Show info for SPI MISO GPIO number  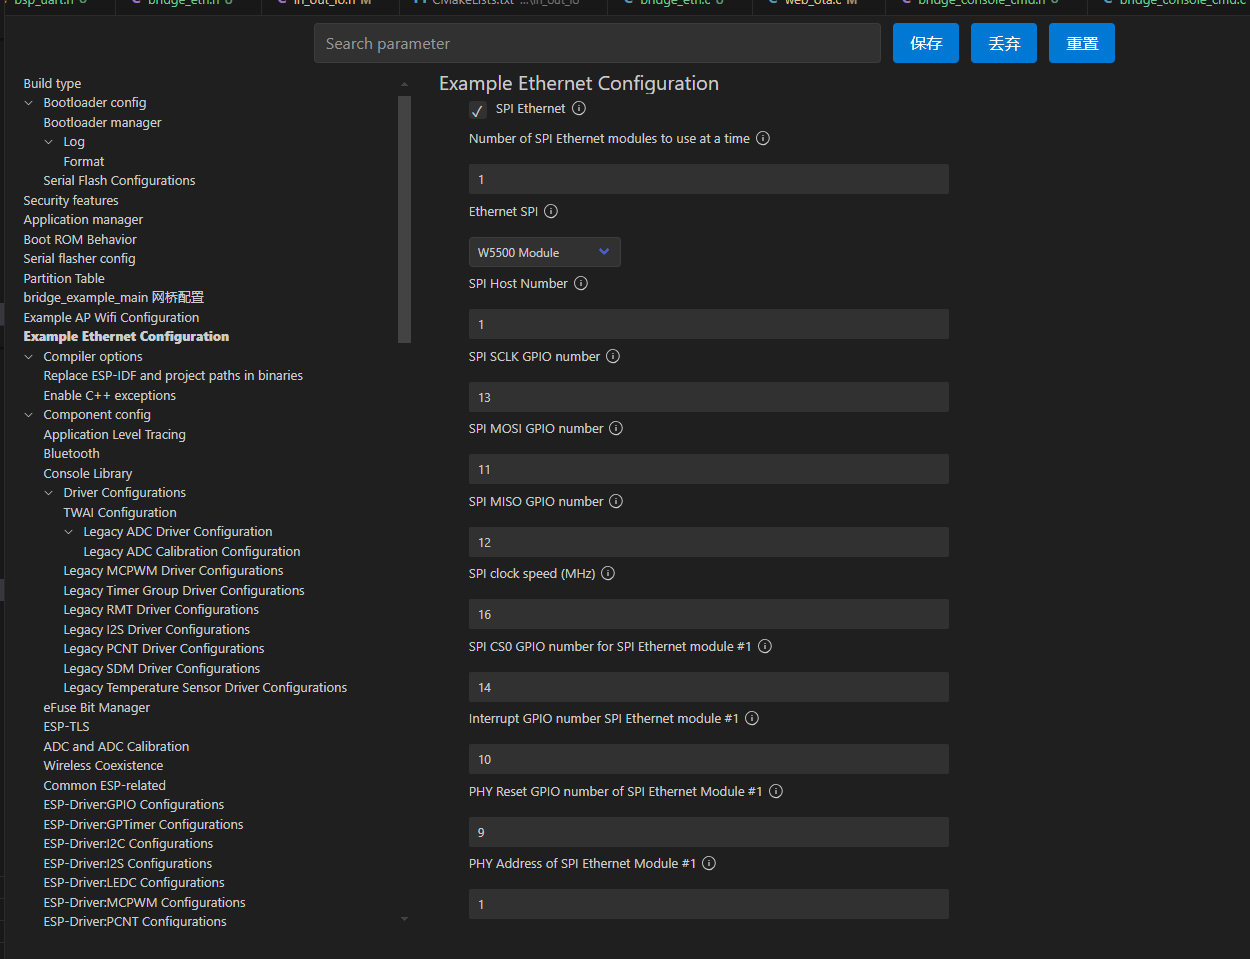616,502
